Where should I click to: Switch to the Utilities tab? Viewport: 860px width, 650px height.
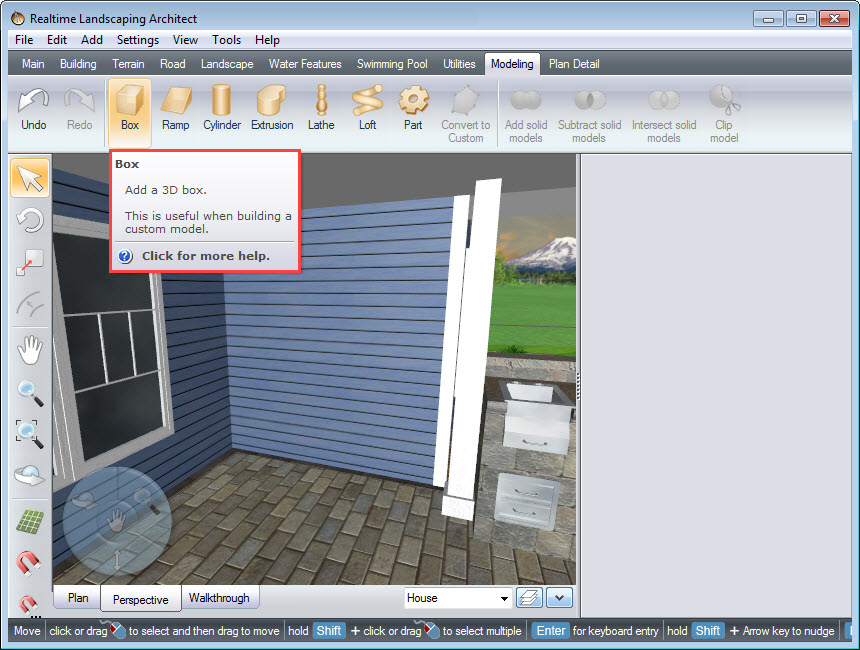point(459,64)
